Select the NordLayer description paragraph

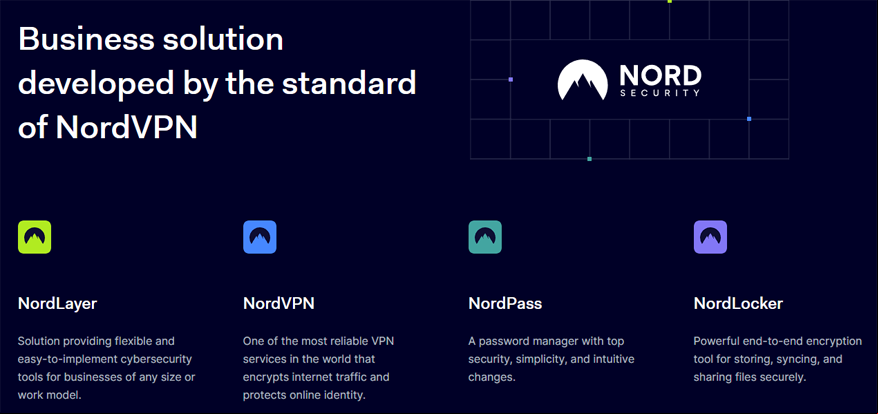[106, 368]
